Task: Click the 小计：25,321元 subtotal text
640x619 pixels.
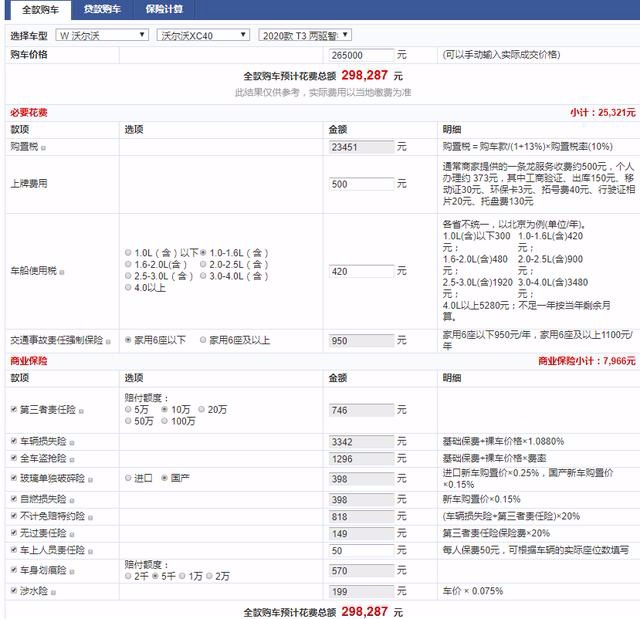Action: [x=603, y=113]
